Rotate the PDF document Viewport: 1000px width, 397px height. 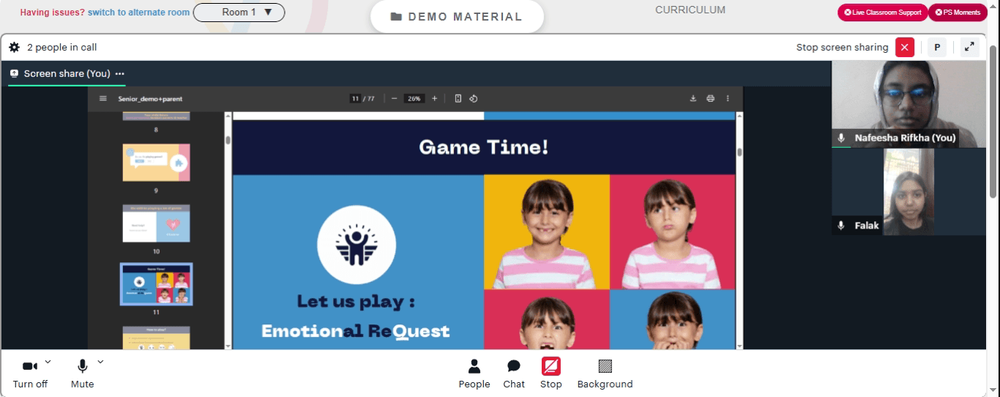coord(473,98)
